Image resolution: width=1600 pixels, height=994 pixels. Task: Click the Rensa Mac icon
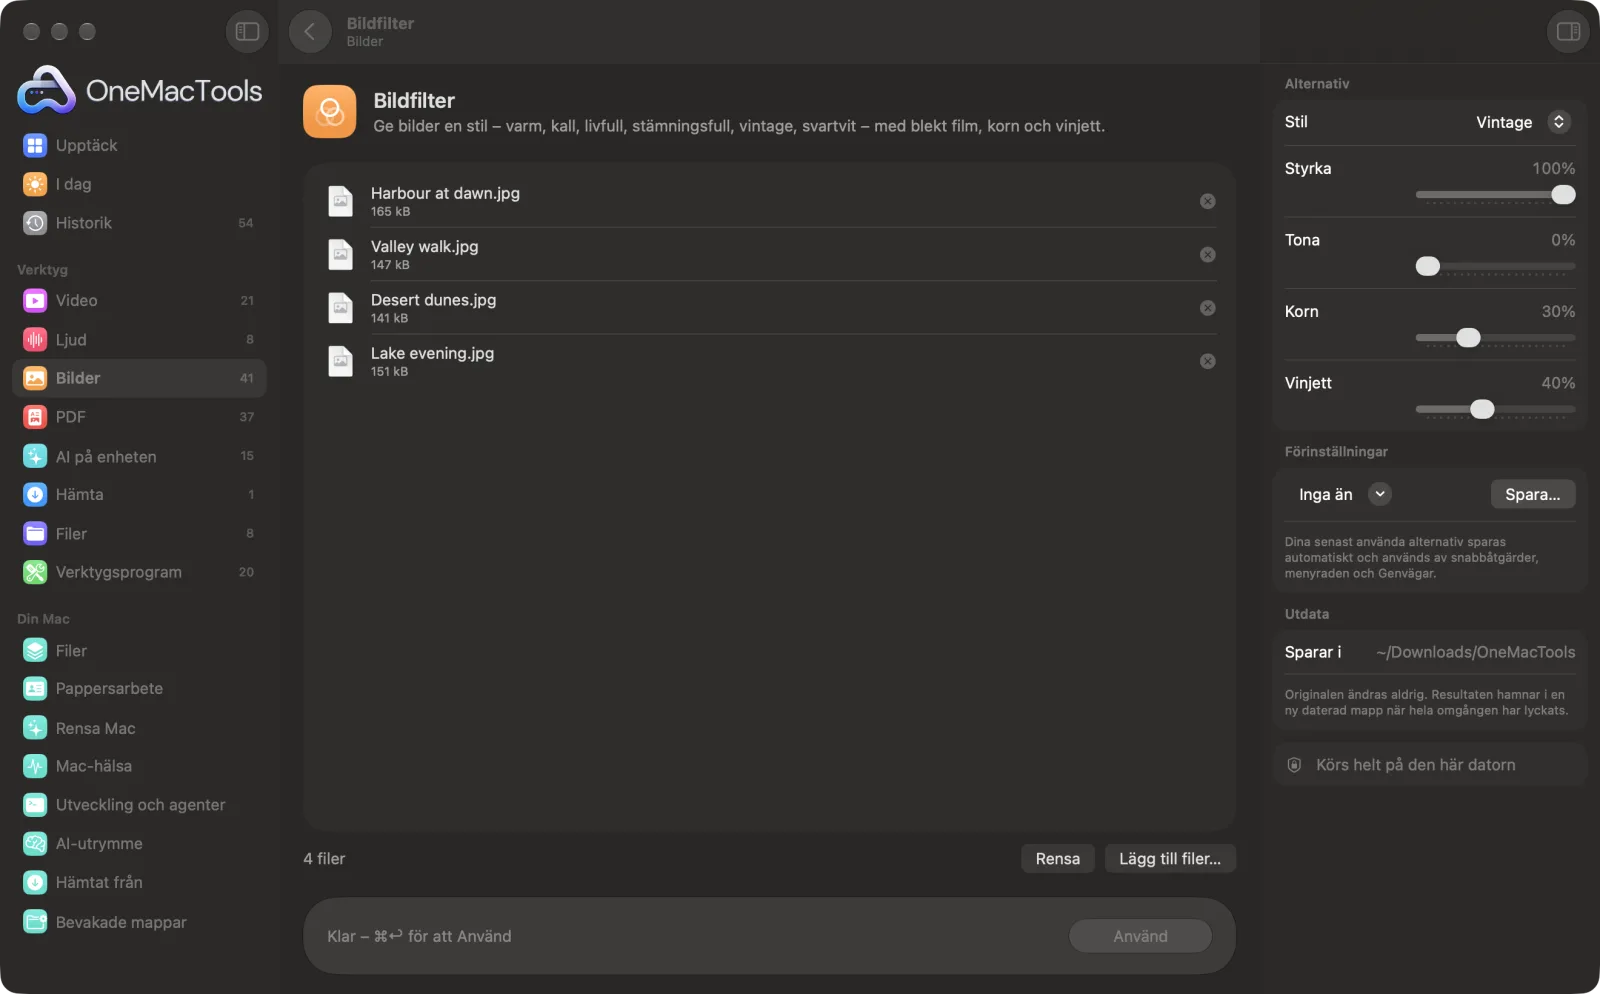click(35, 728)
